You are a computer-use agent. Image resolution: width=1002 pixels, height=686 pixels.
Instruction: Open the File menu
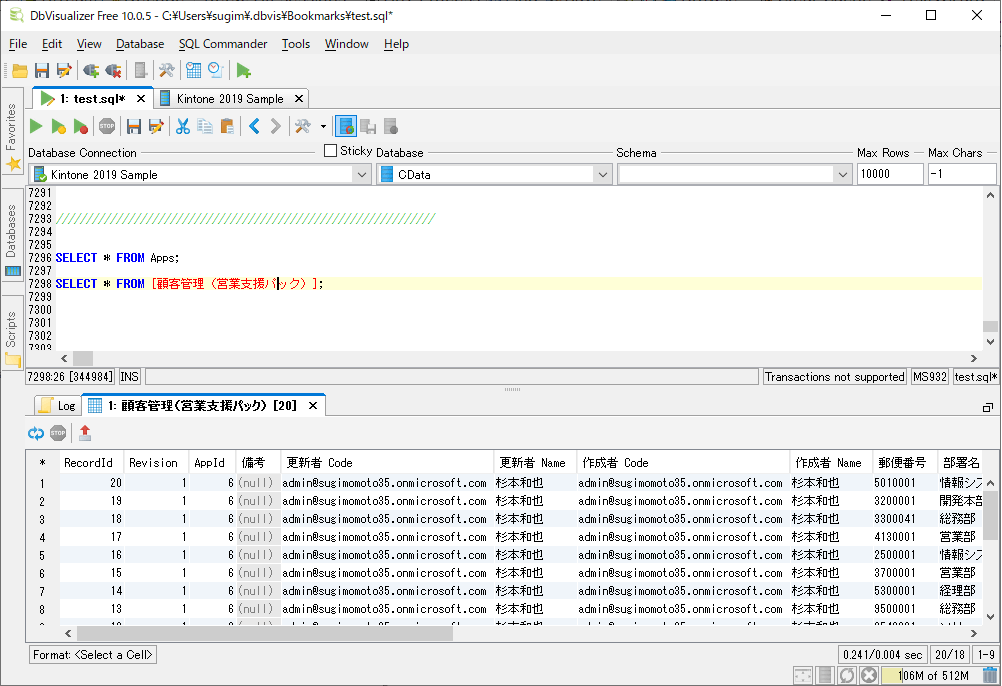click(x=18, y=44)
